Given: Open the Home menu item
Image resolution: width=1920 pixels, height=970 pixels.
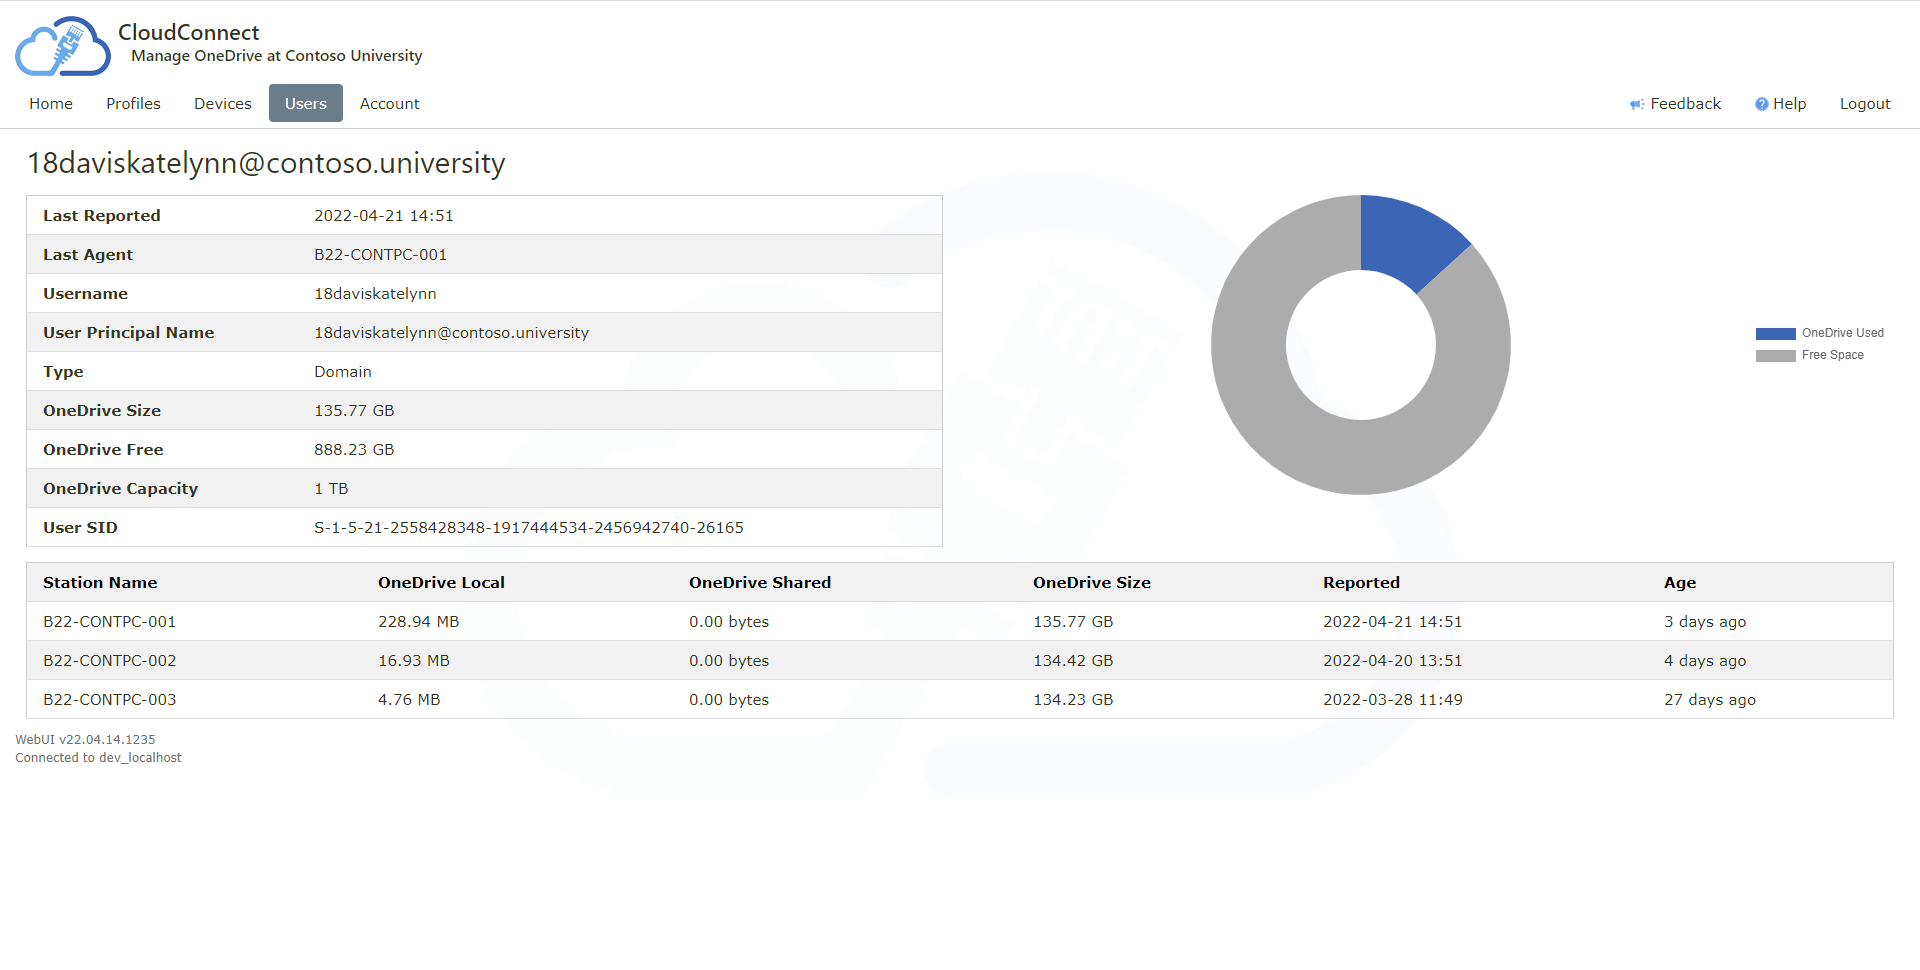Looking at the screenshot, I should click(51, 104).
